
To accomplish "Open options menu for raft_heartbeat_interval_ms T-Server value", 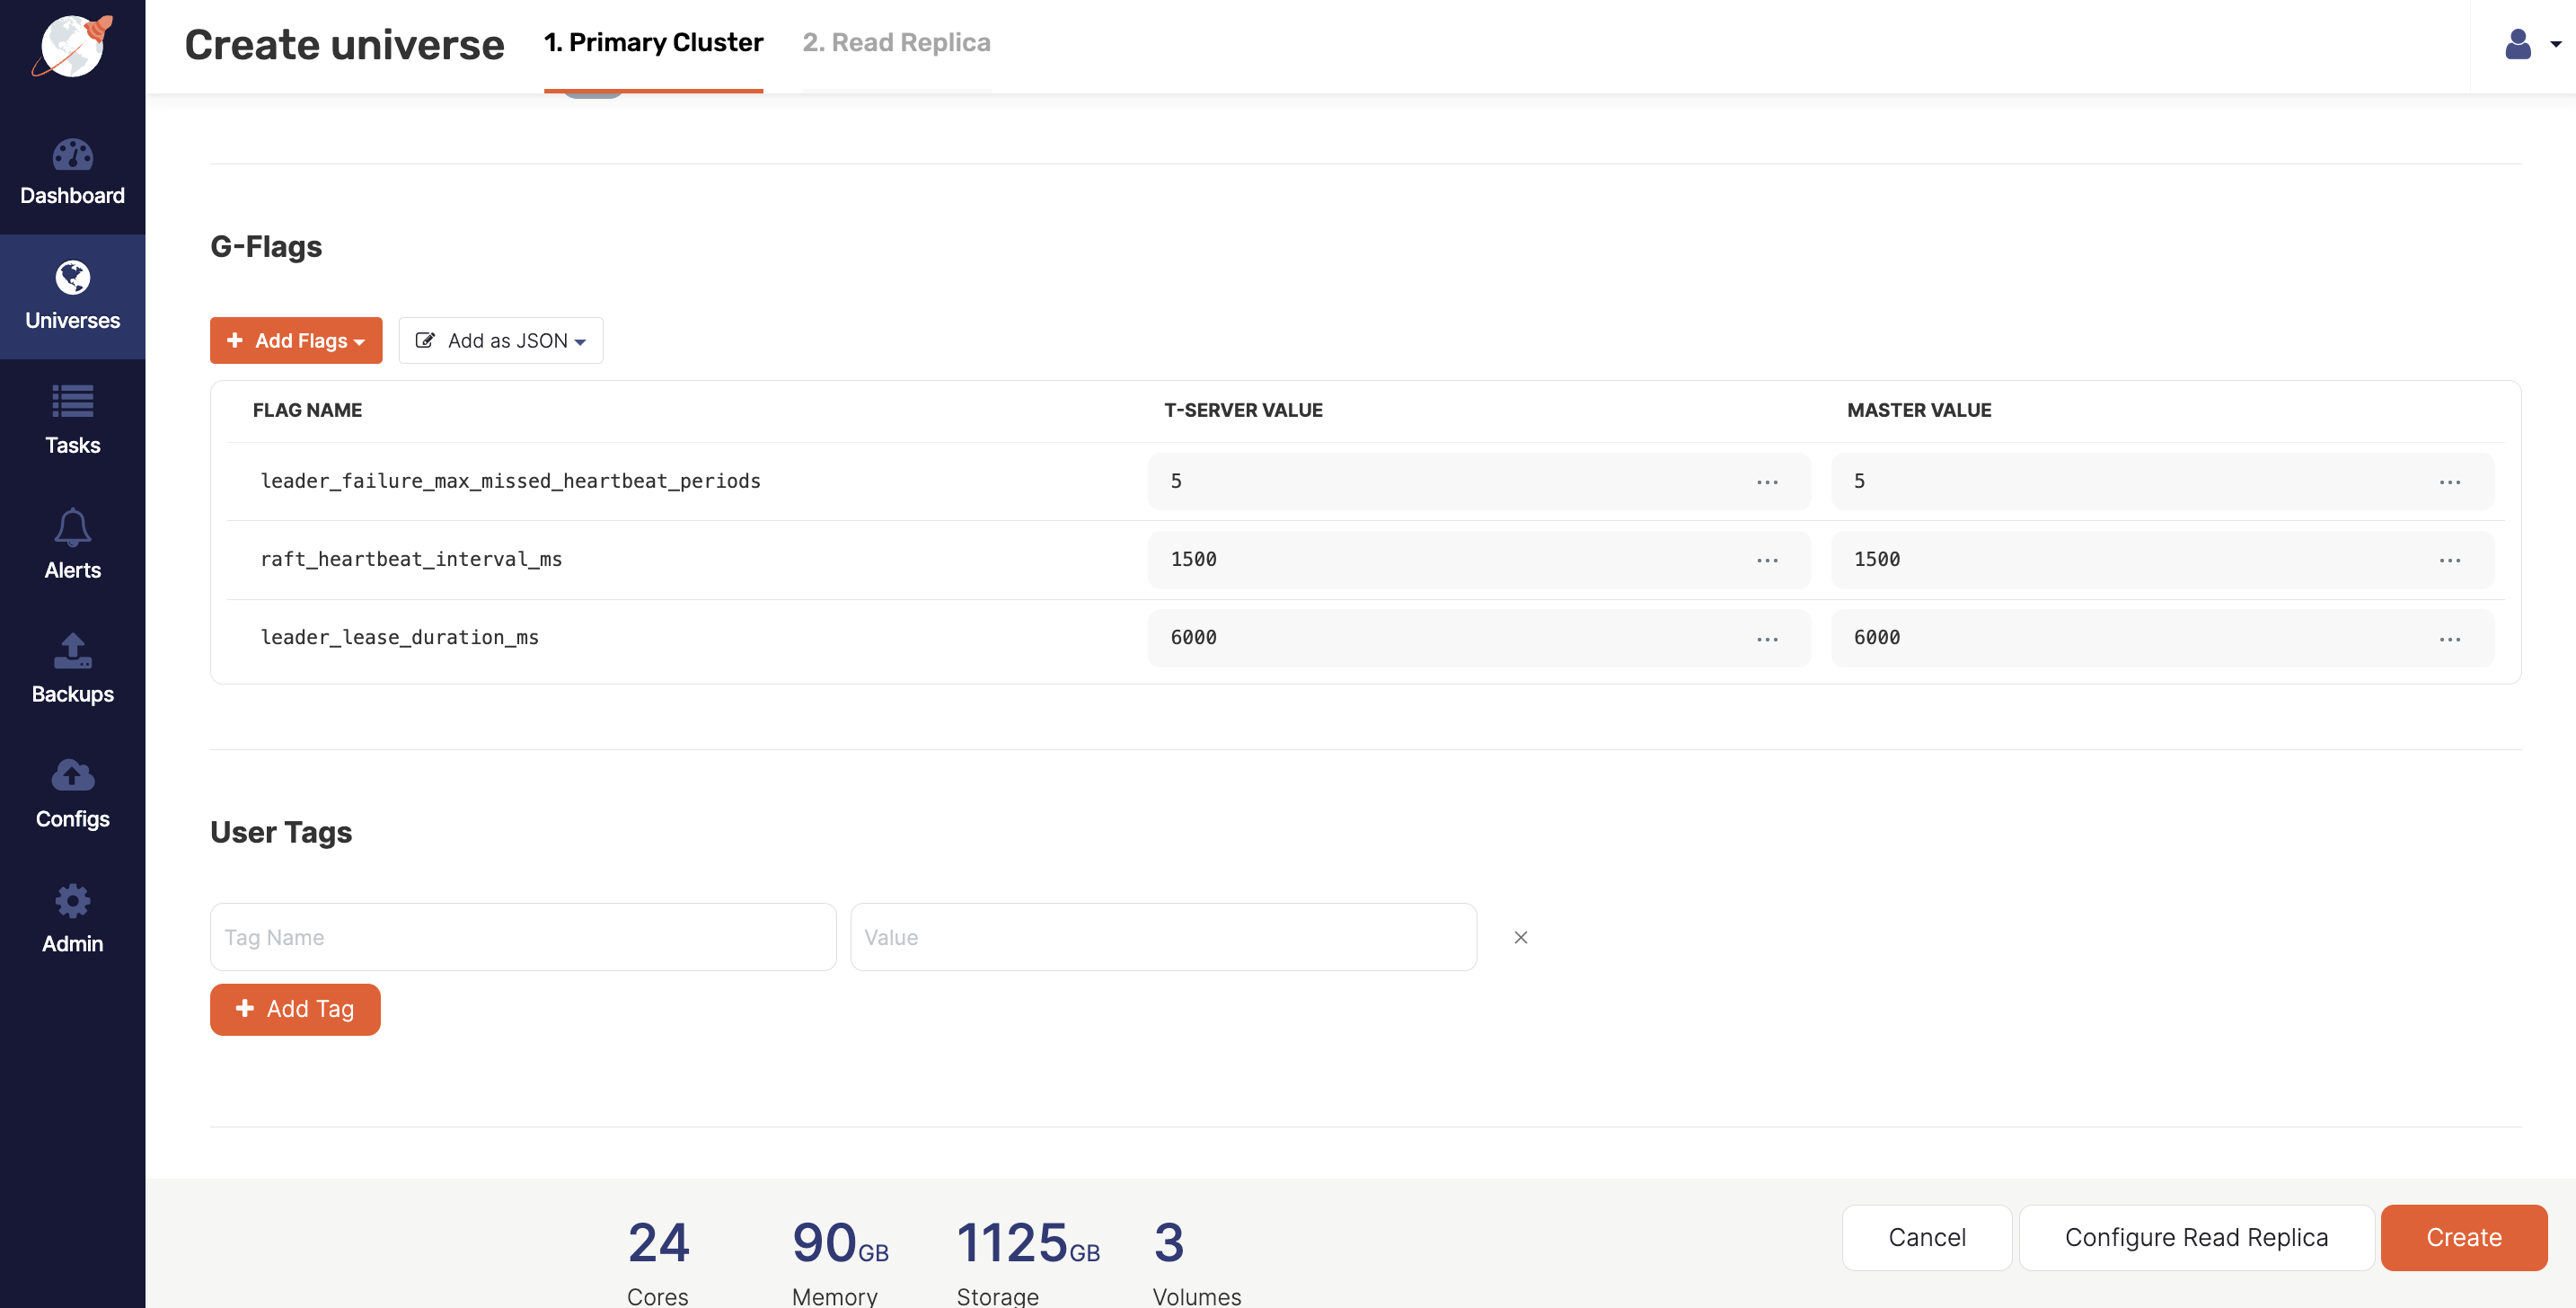I will point(1767,559).
